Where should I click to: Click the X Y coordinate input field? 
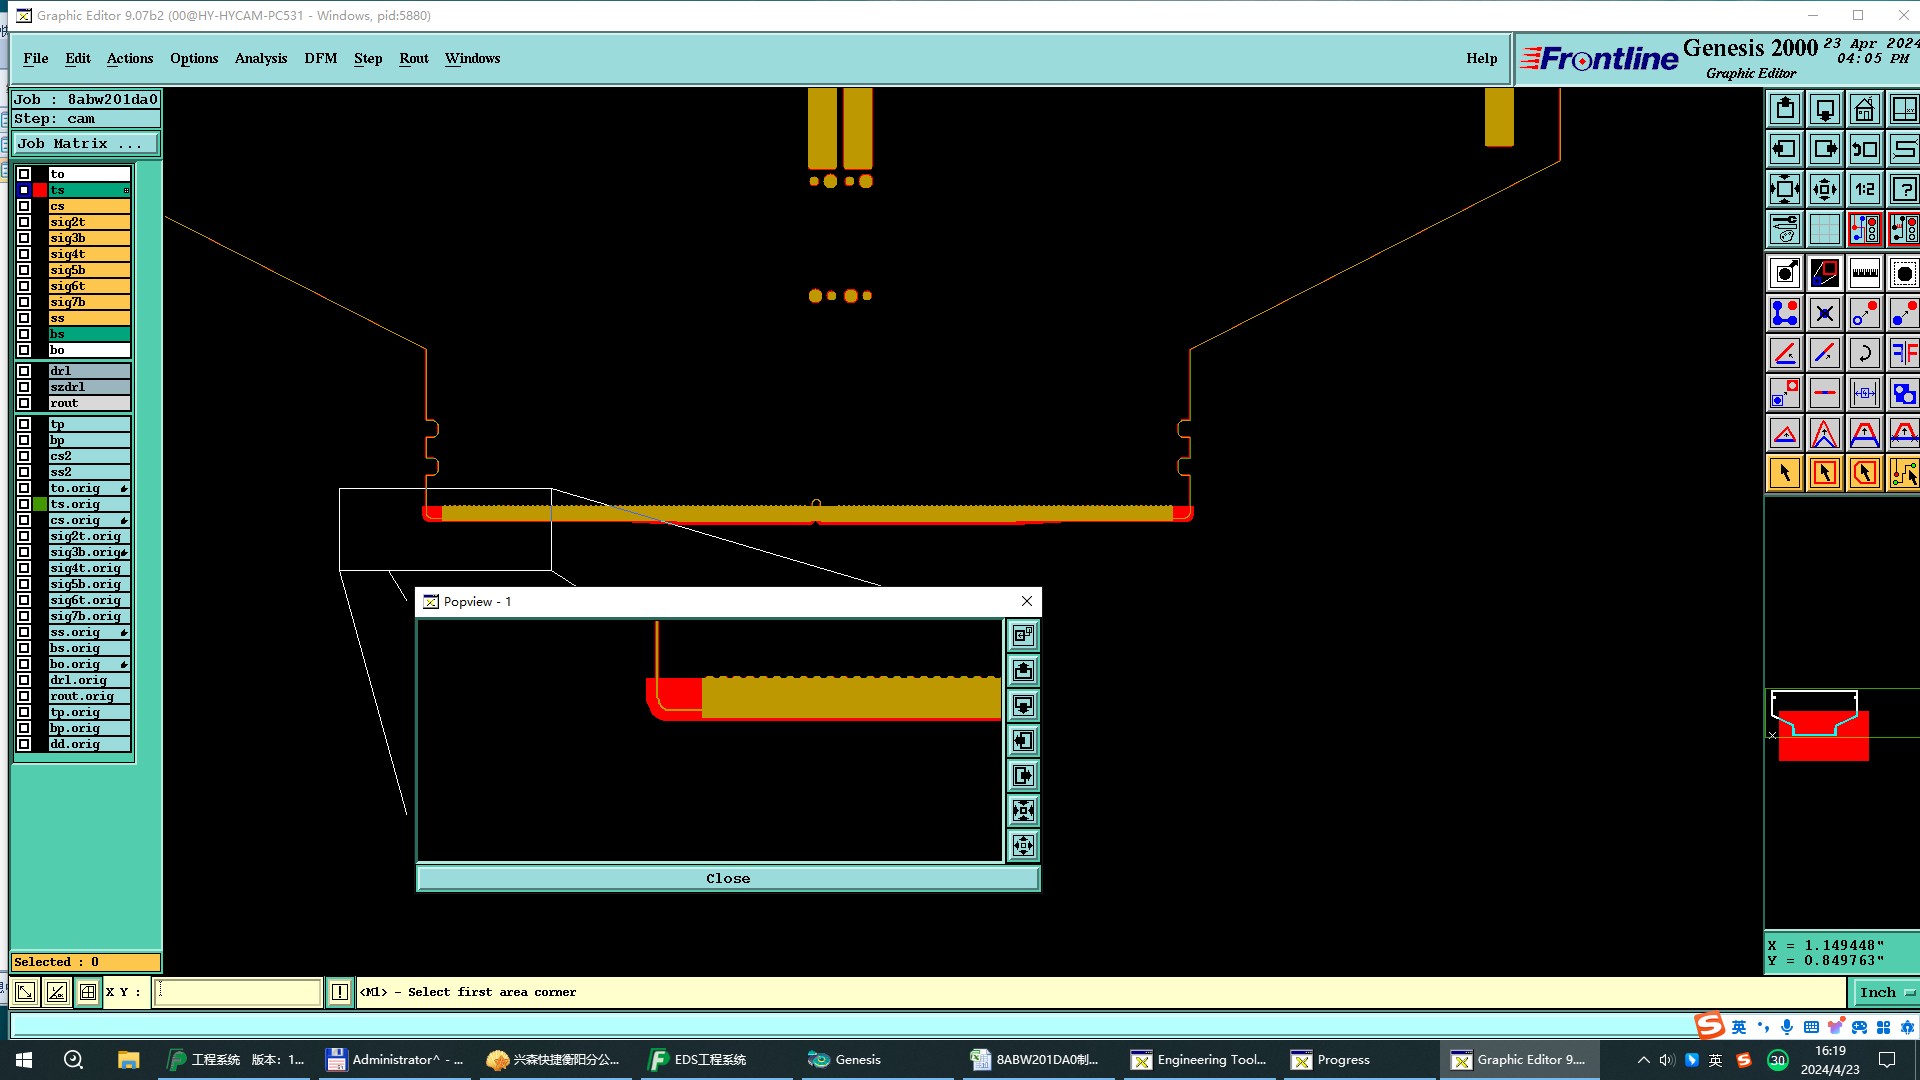(x=237, y=992)
